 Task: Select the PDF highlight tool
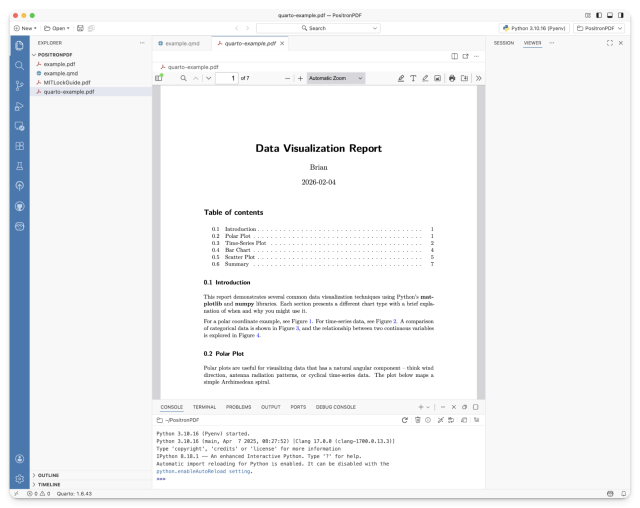(x=401, y=78)
